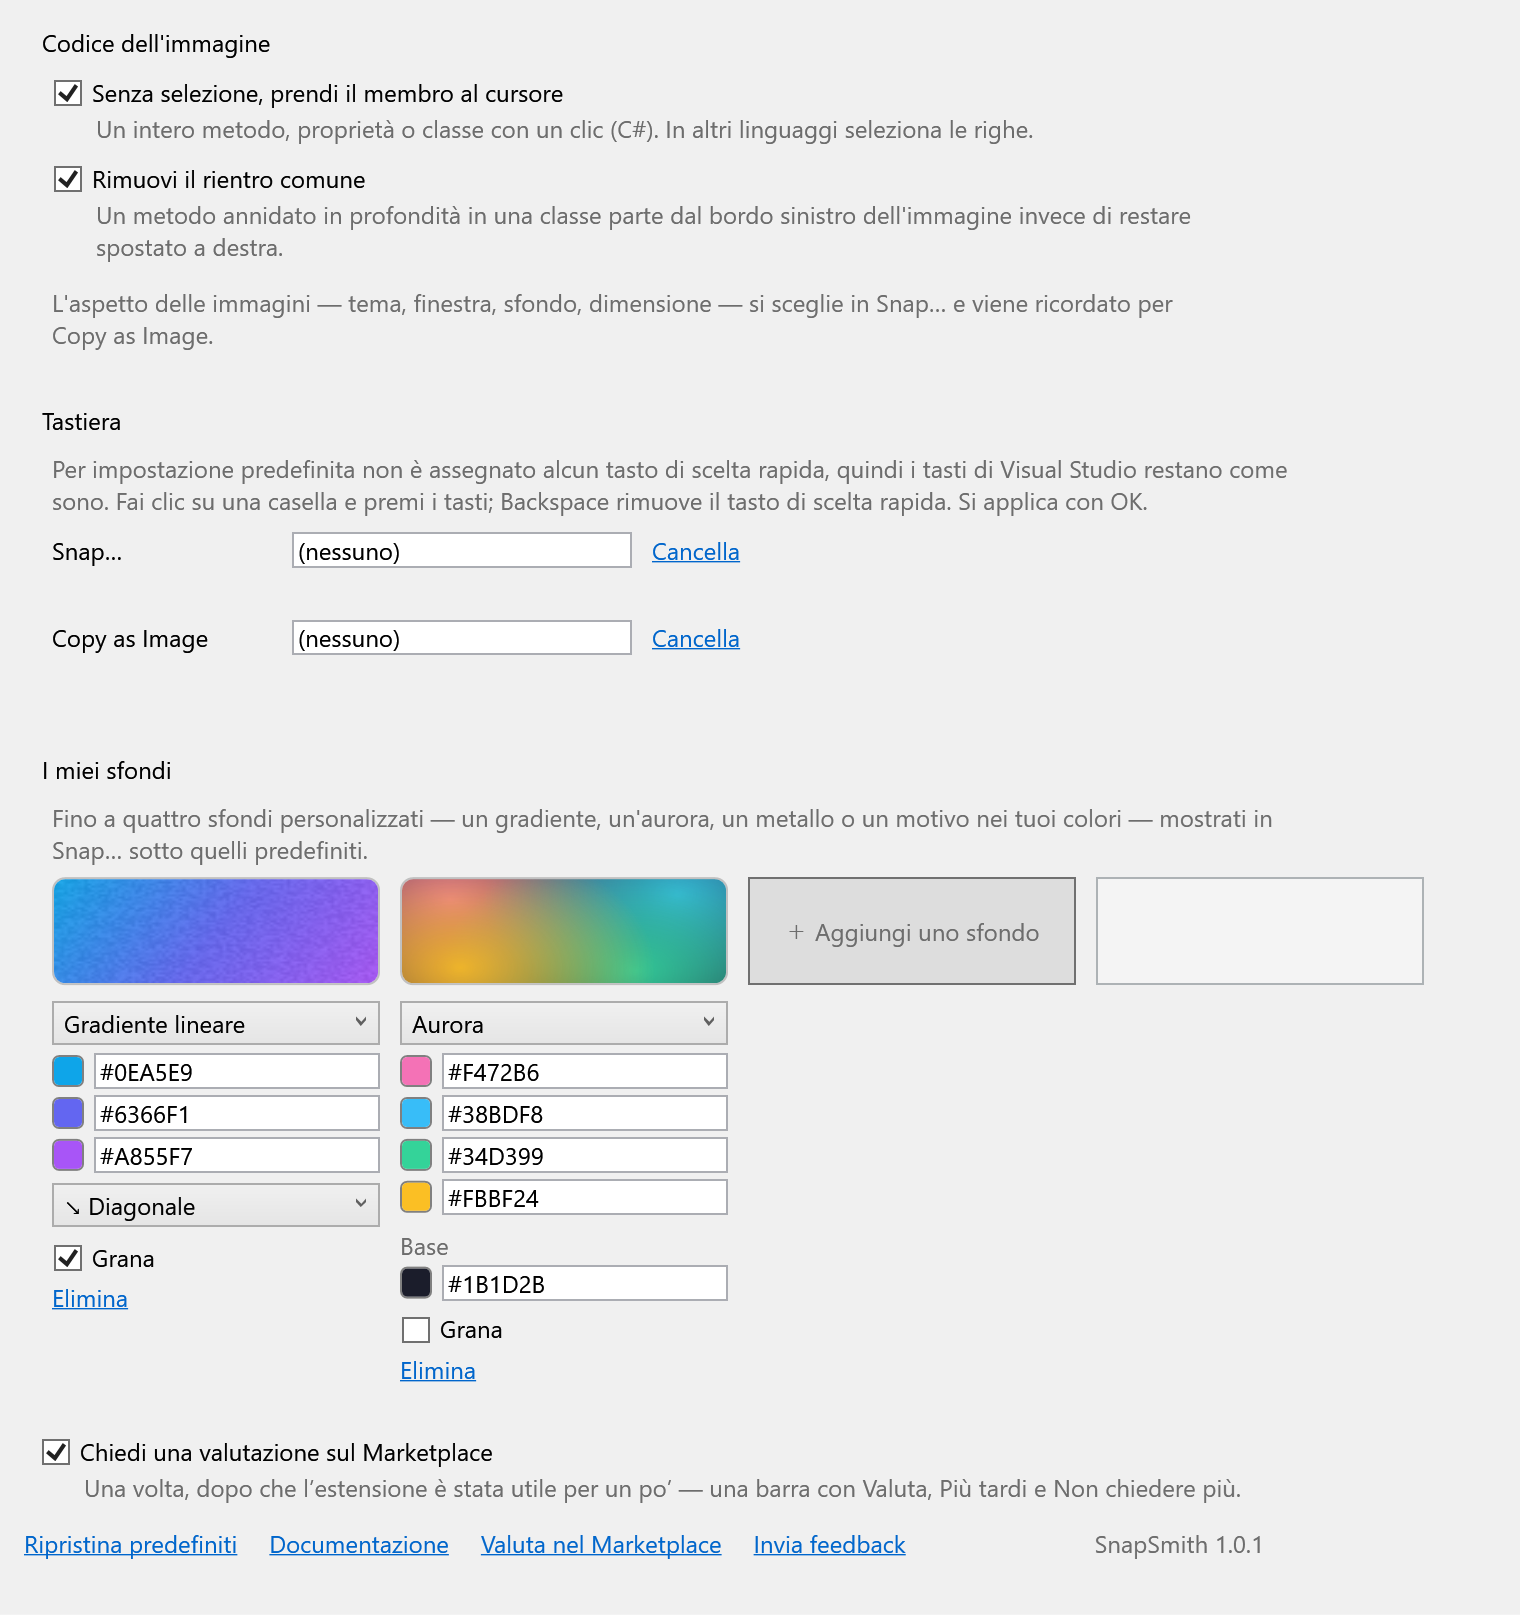Edit the #FBBF24 hex color field
This screenshot has width=1520, height=1615.
click(x=585, y=1198)
